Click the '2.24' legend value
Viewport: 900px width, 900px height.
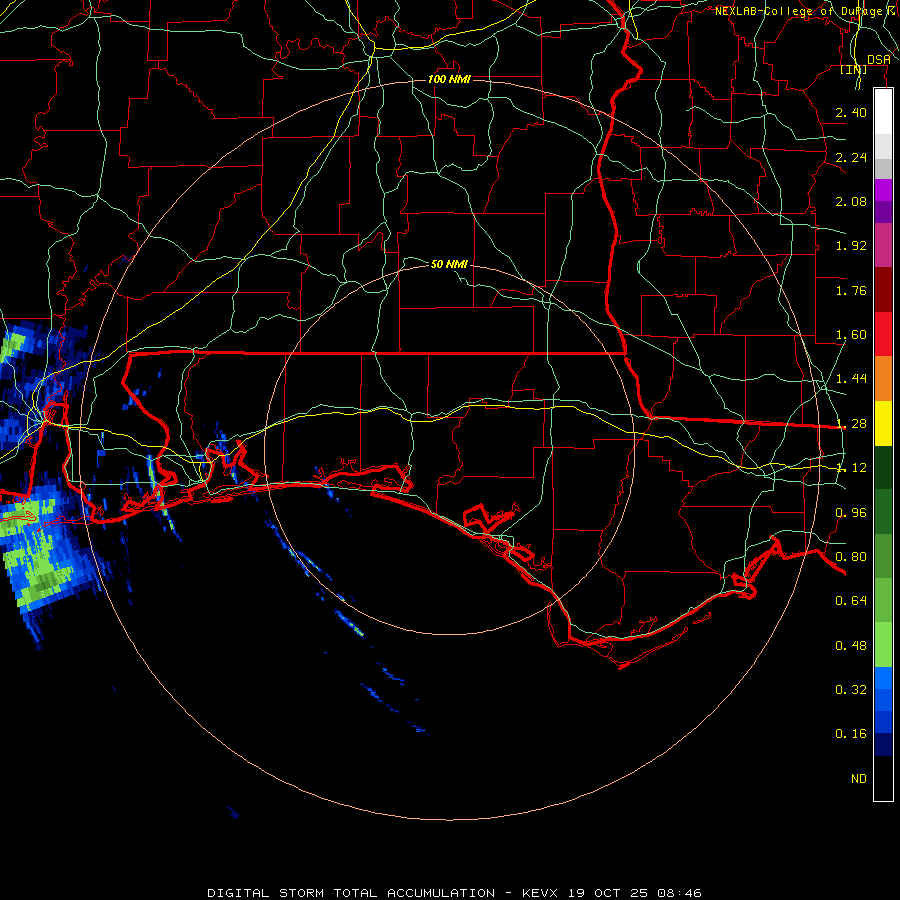coord(851,157)
